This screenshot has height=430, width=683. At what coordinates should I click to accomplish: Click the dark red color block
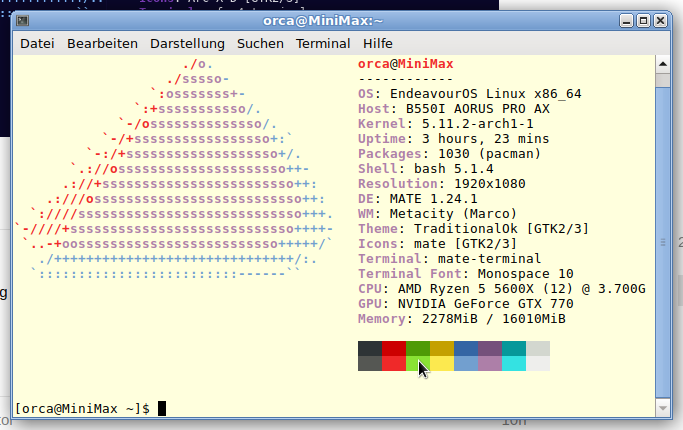(x=394, y=349)
